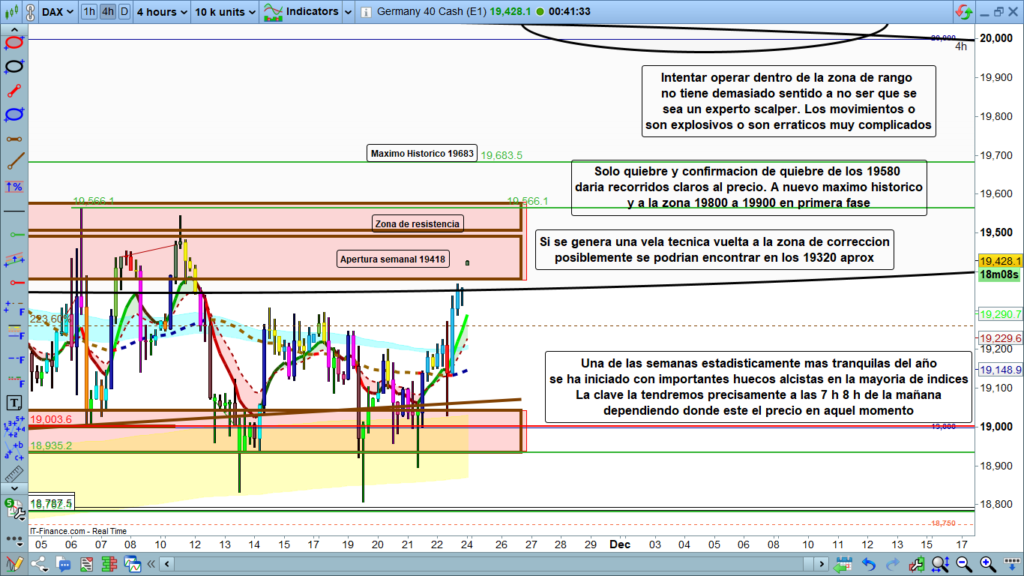Toggle the 4h timeframe button
This screenshot has width=1024, height=576.
point(107,12)
